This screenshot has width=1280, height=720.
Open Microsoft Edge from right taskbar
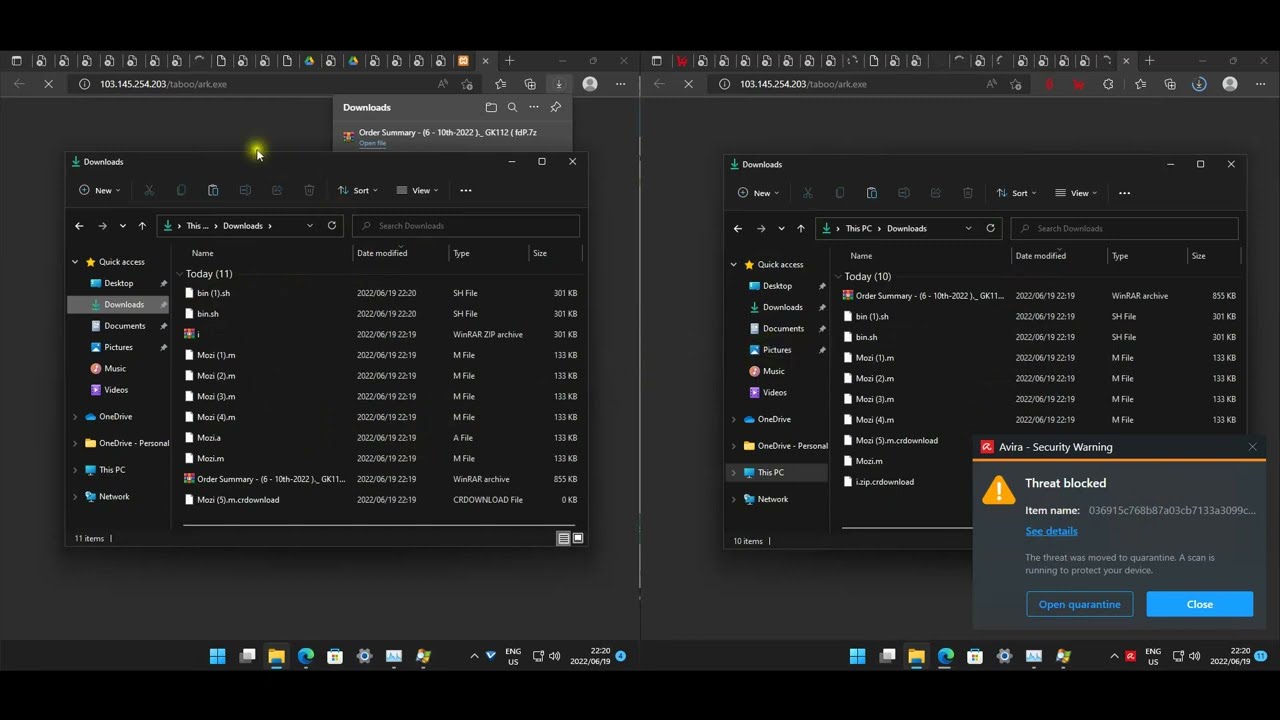coord(945,656)
